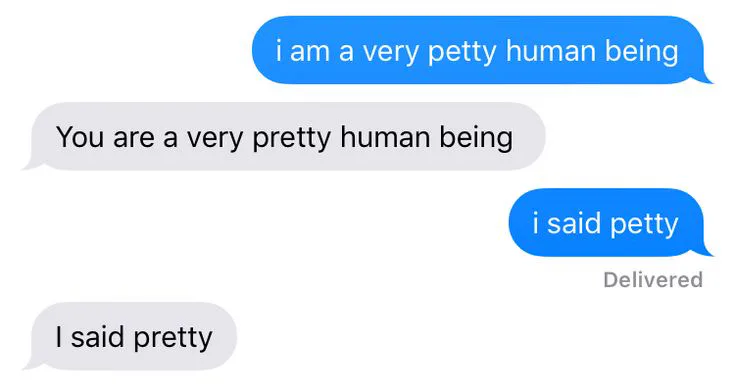735x392 pixels.
Task: Click the tail of the "I said pretty" bubble
Action: pos(32,364)
